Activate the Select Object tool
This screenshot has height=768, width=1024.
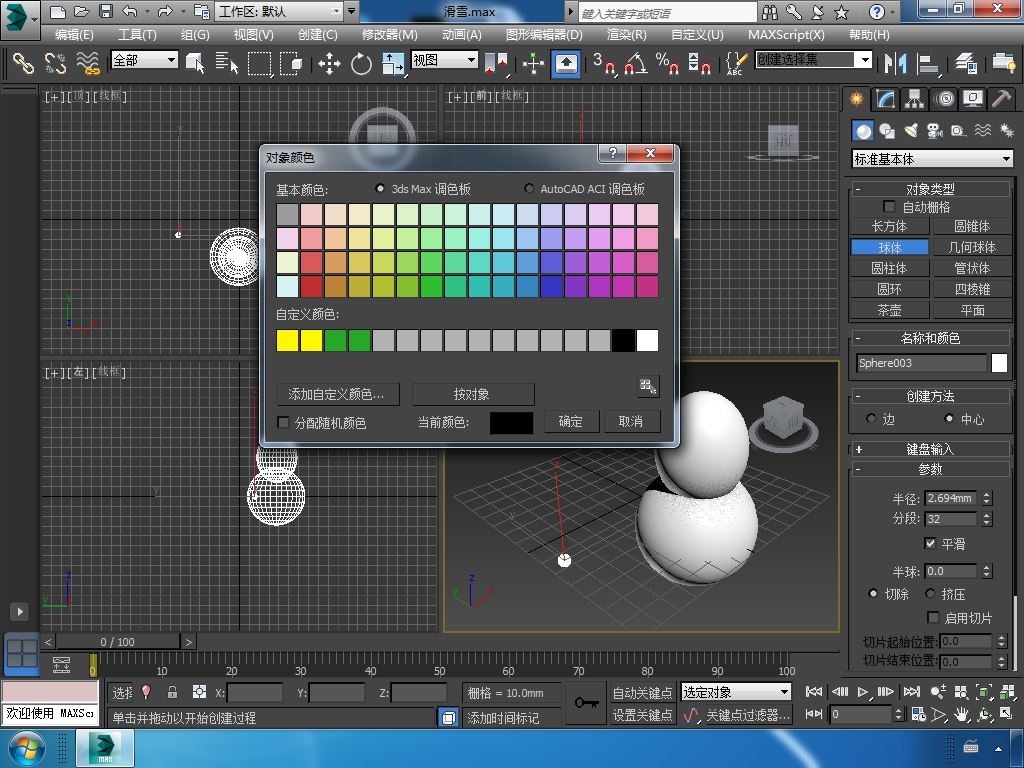[195, 63]
